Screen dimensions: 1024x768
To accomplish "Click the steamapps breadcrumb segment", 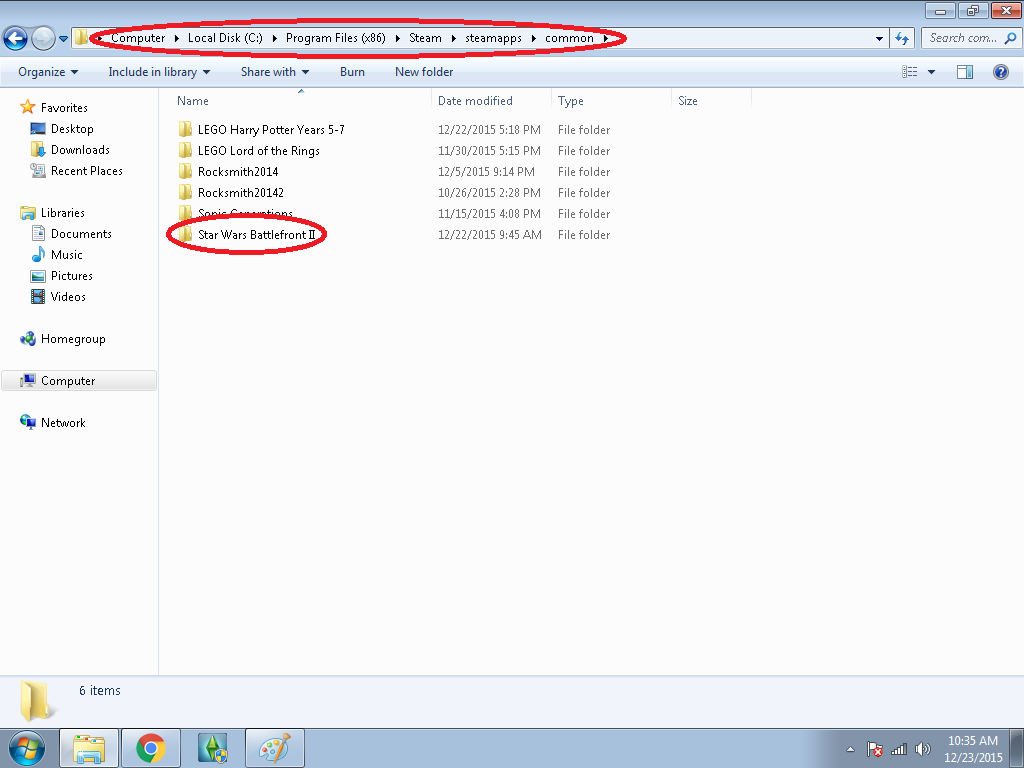I will pos(493,38).
